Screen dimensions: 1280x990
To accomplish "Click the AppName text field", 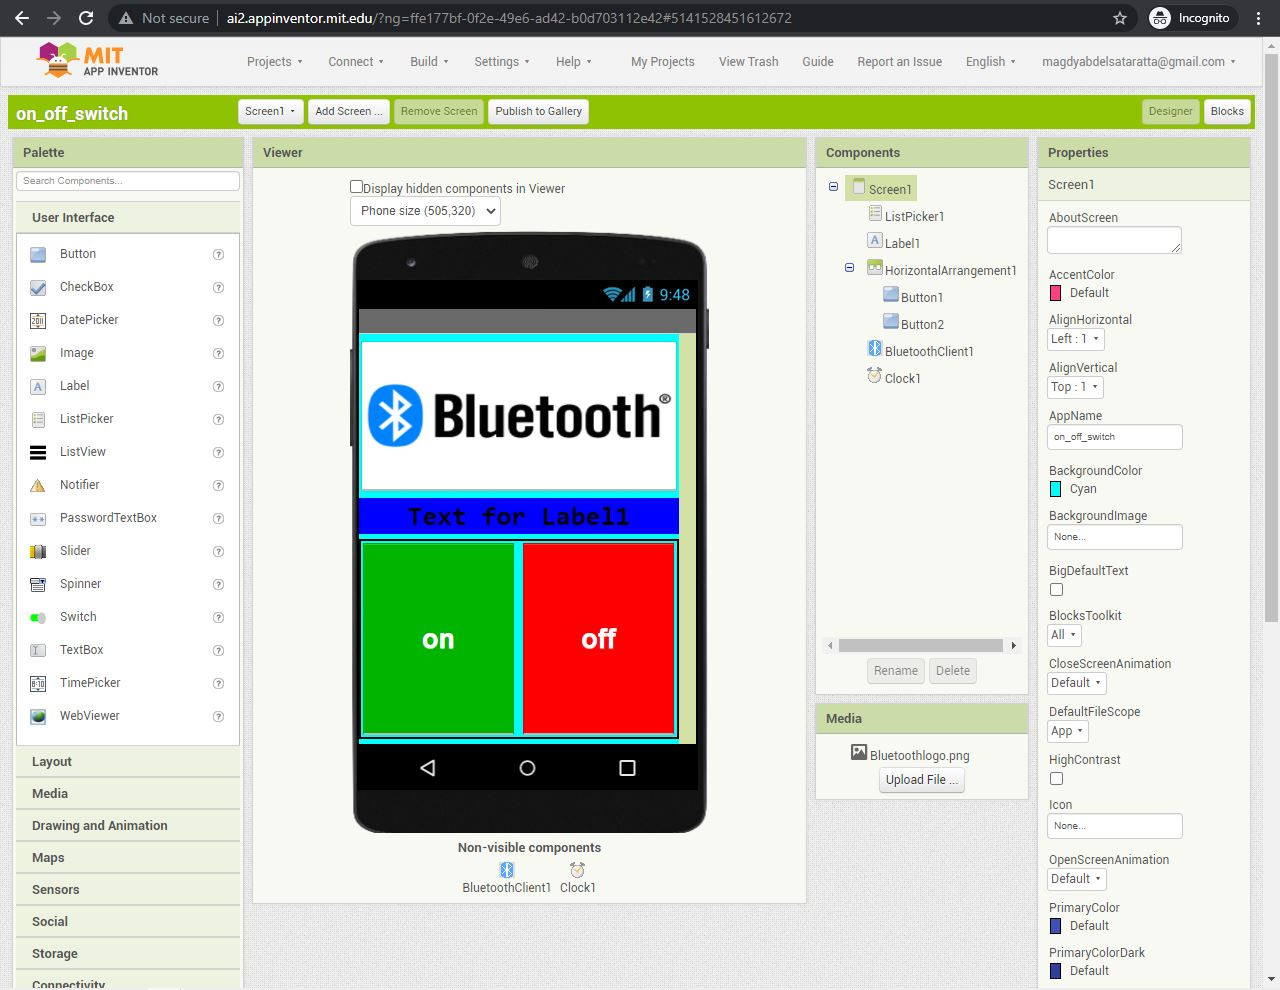I will (1115, 437).
